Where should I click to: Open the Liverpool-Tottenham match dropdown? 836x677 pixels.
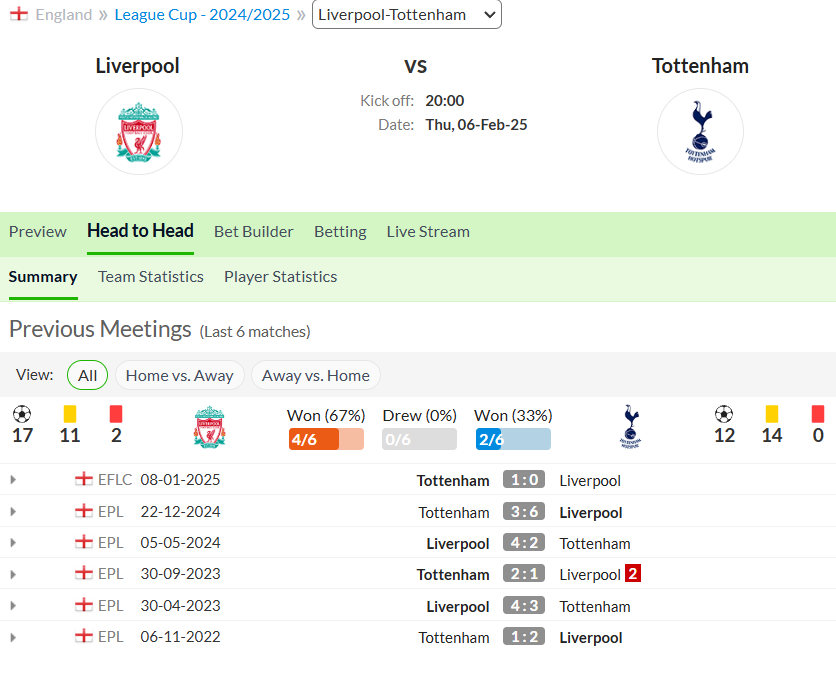pyautogui.click(x=407, y=14)
